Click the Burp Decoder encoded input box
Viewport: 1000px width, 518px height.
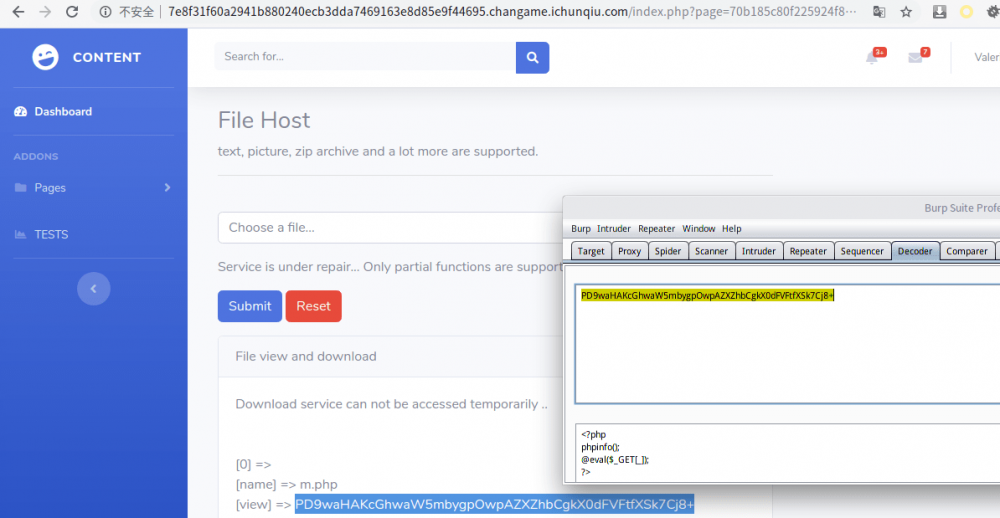tap(787, 344)
